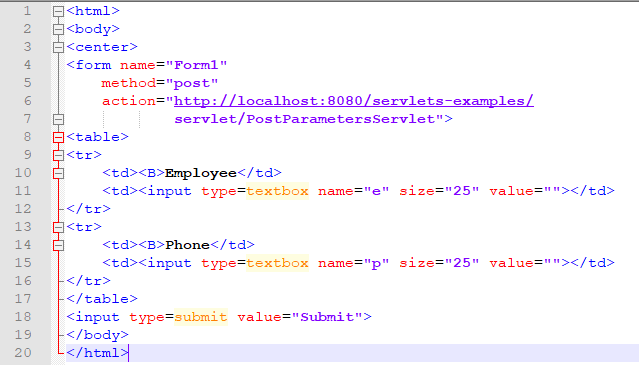Collapse the body fold marker on line 2
Screen dimensions: 639x365
tap(58, 29)
